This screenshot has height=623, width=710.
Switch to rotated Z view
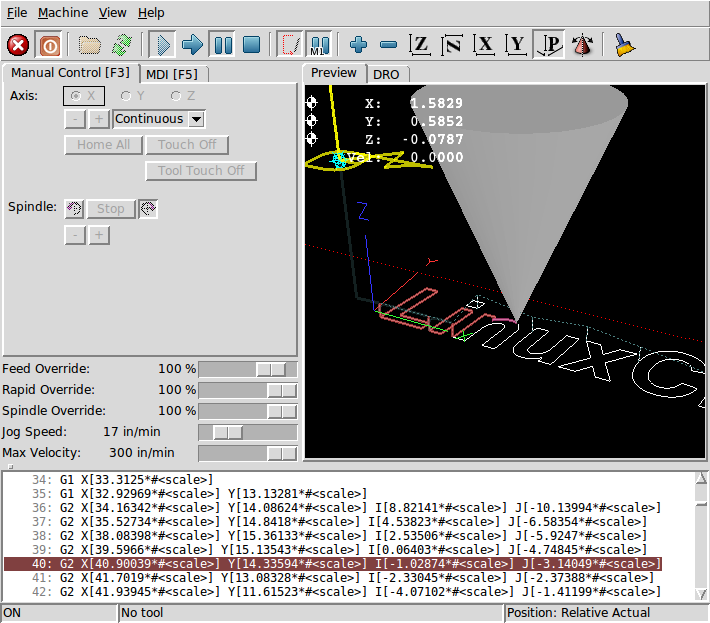click(452, 45)
